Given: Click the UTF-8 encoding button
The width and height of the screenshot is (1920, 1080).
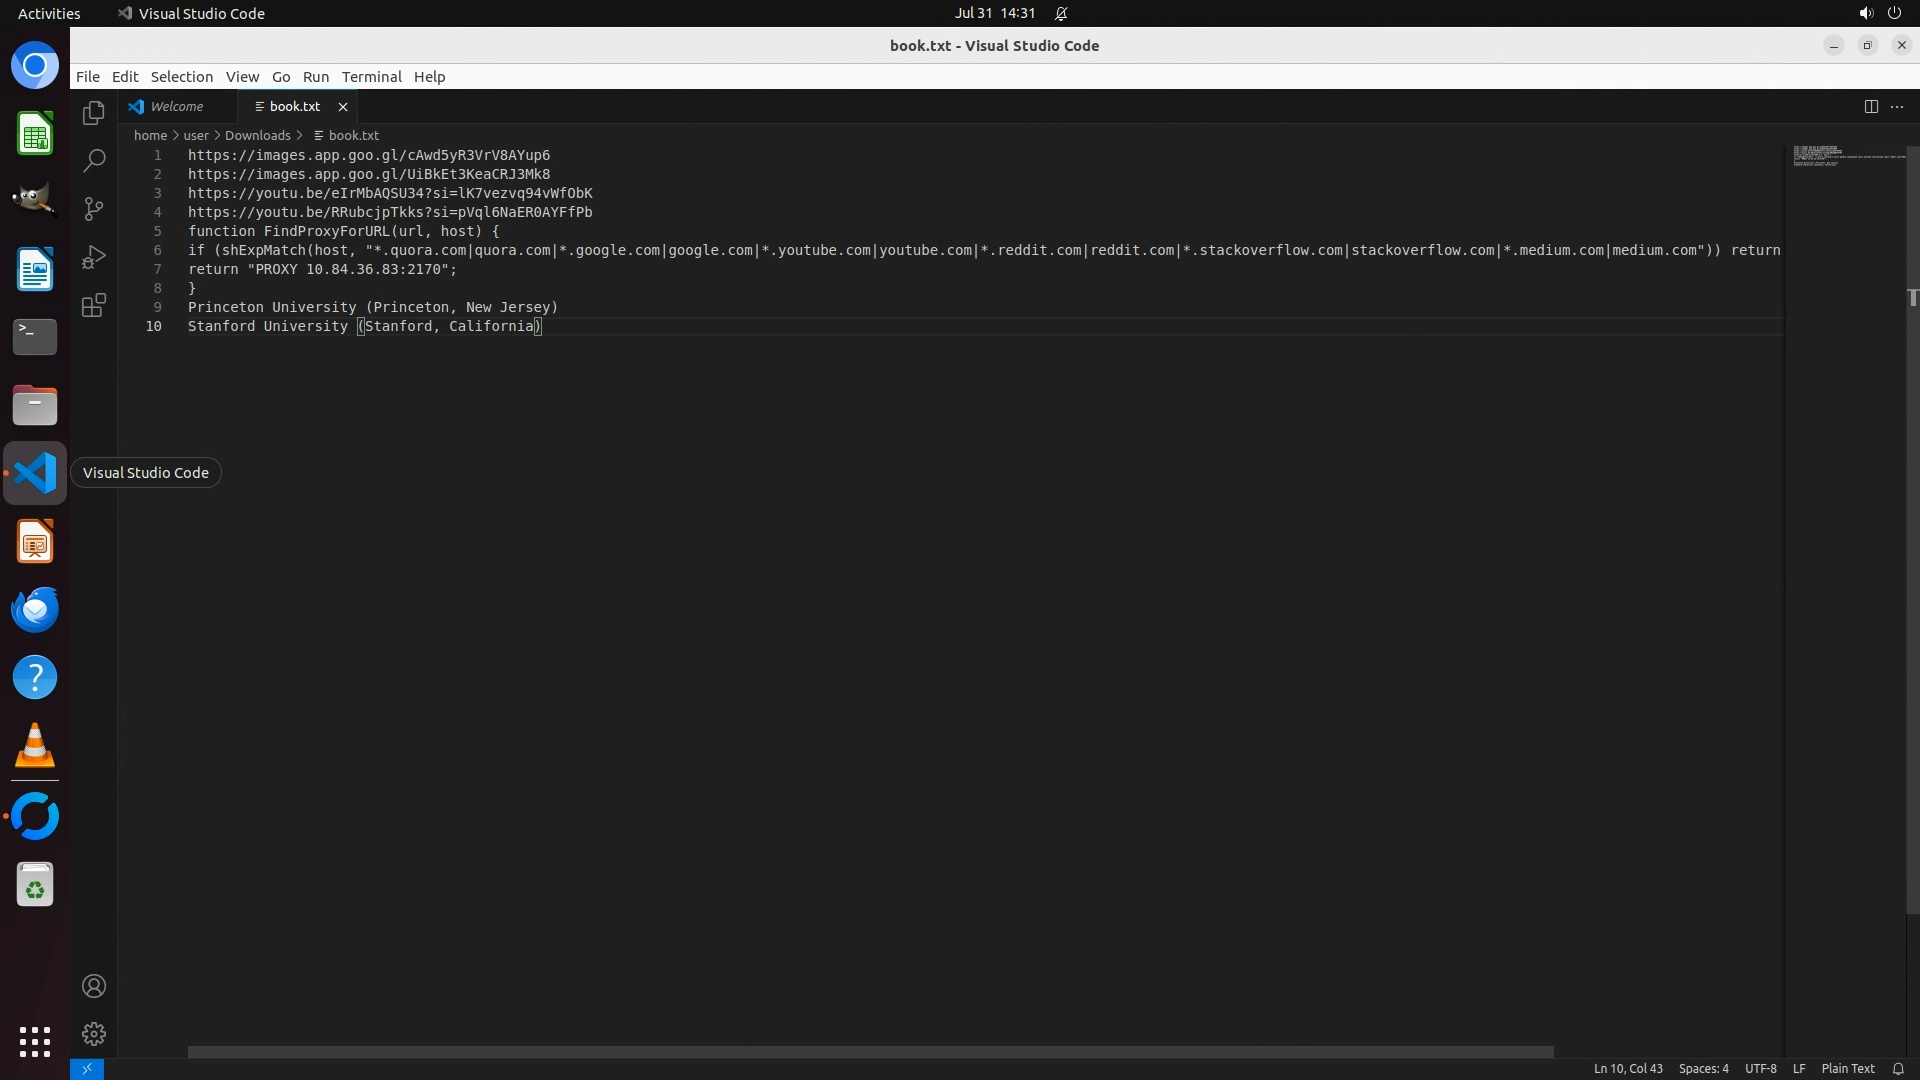Looking at the screenshot, I should pos(1760,1069).
